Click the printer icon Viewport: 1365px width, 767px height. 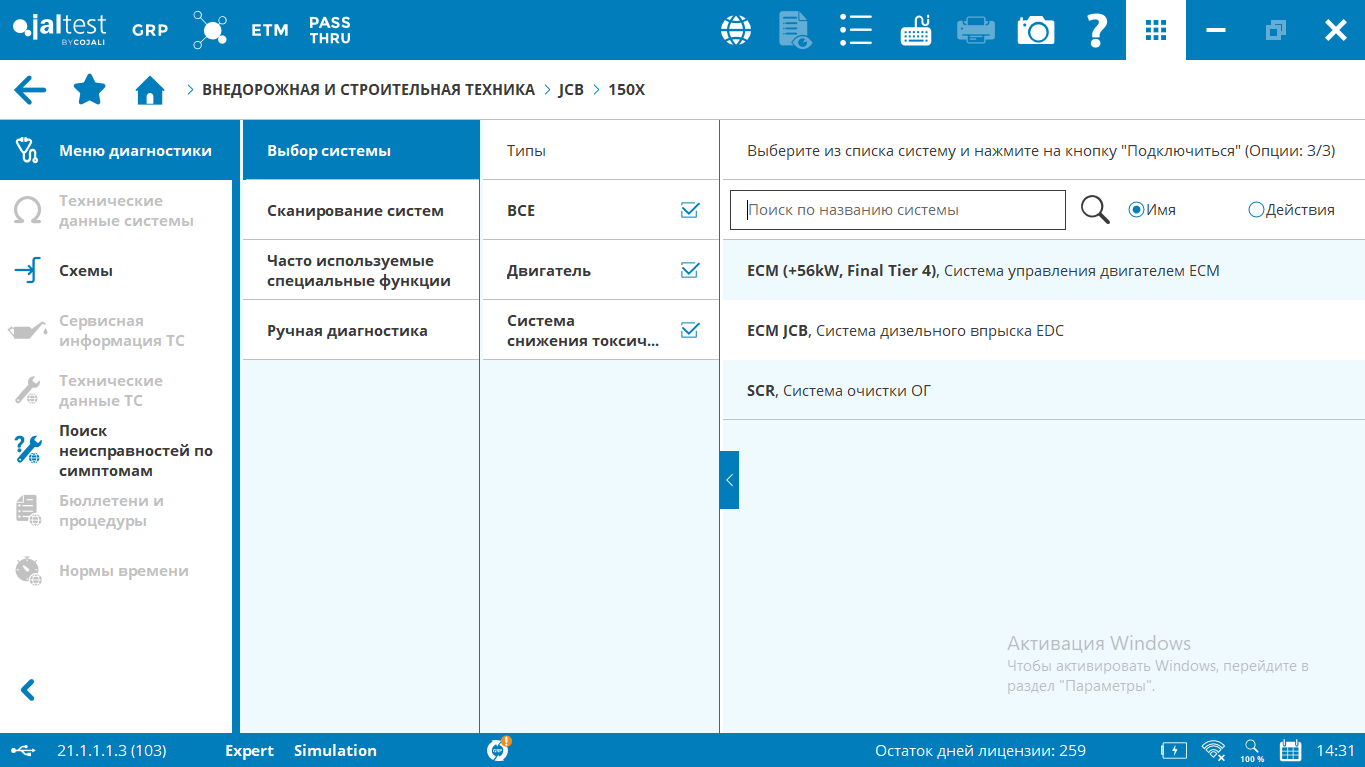(x=976, y=30)
